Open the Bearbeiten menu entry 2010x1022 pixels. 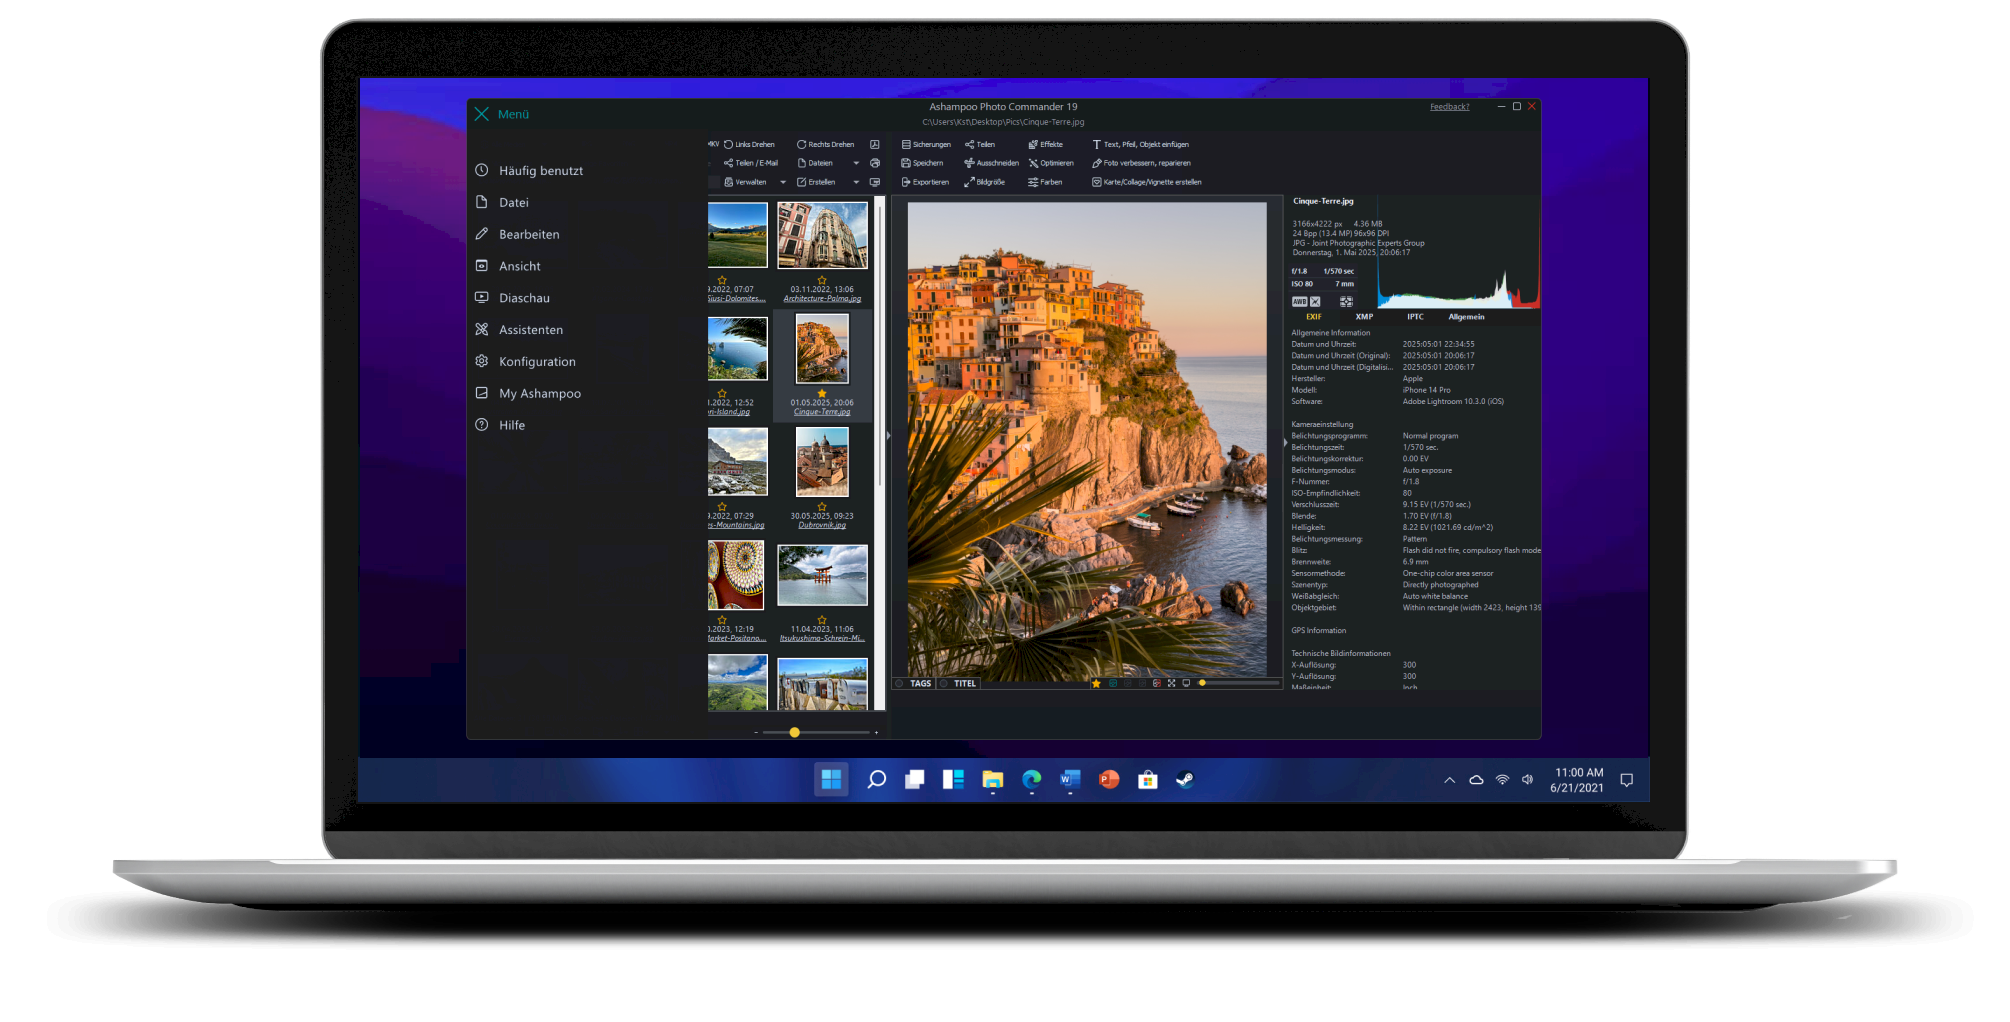(518, 234)
